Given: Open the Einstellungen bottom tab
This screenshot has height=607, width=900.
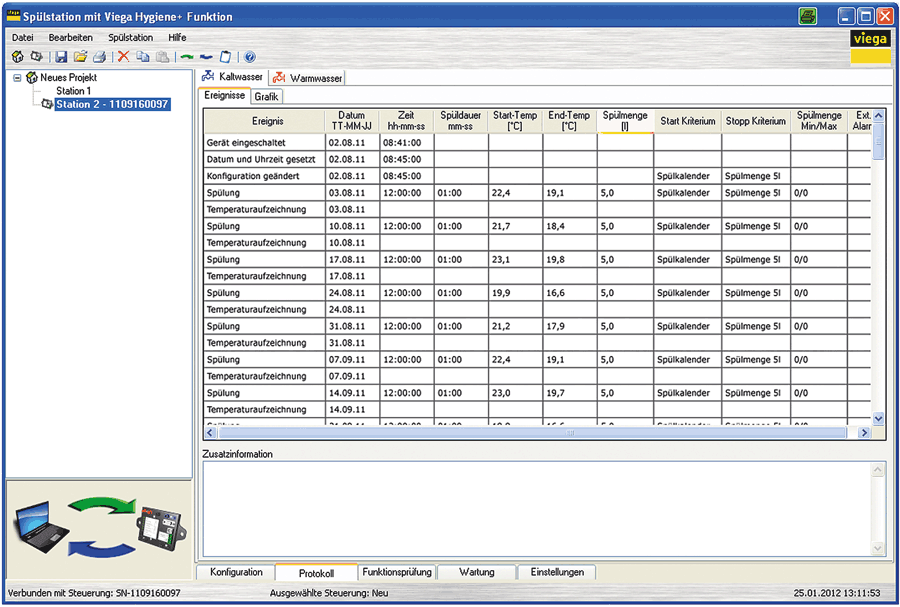Looking at the screenshot, I should click(557, 572).
